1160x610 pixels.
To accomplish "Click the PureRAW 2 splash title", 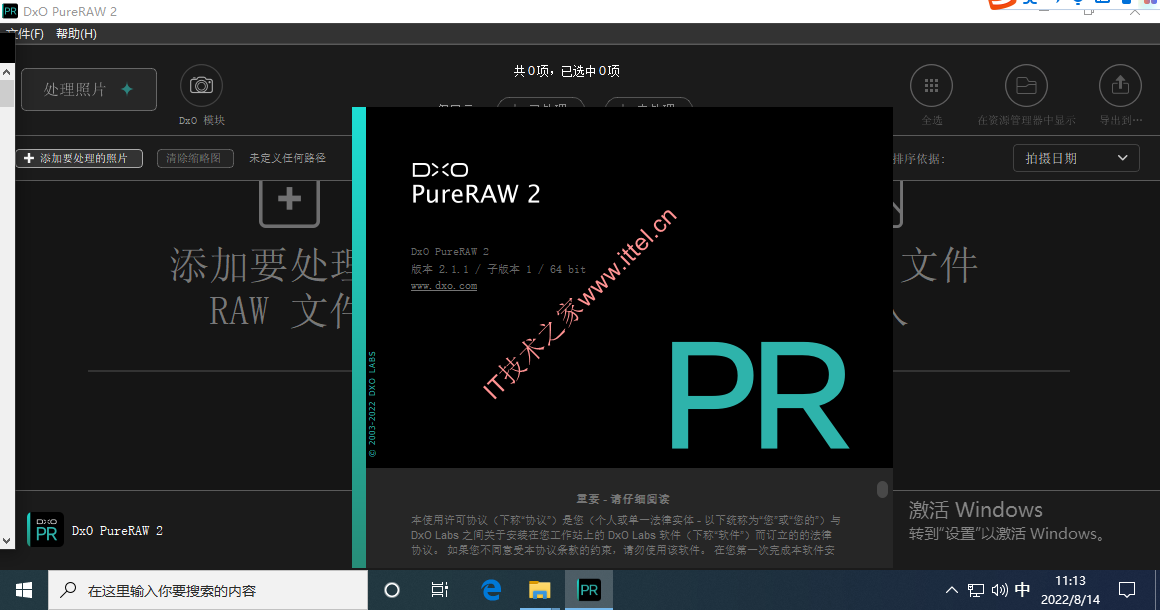I will (x=476, y=194).
